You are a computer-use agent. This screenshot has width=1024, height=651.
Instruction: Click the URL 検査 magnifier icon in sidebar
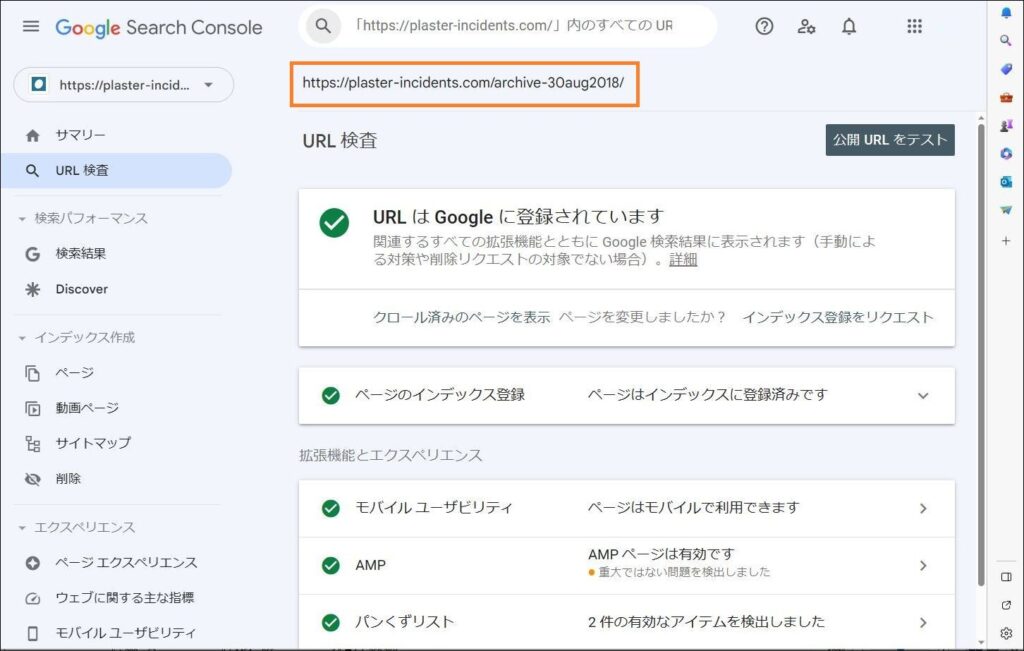click(x=32, y=170)
